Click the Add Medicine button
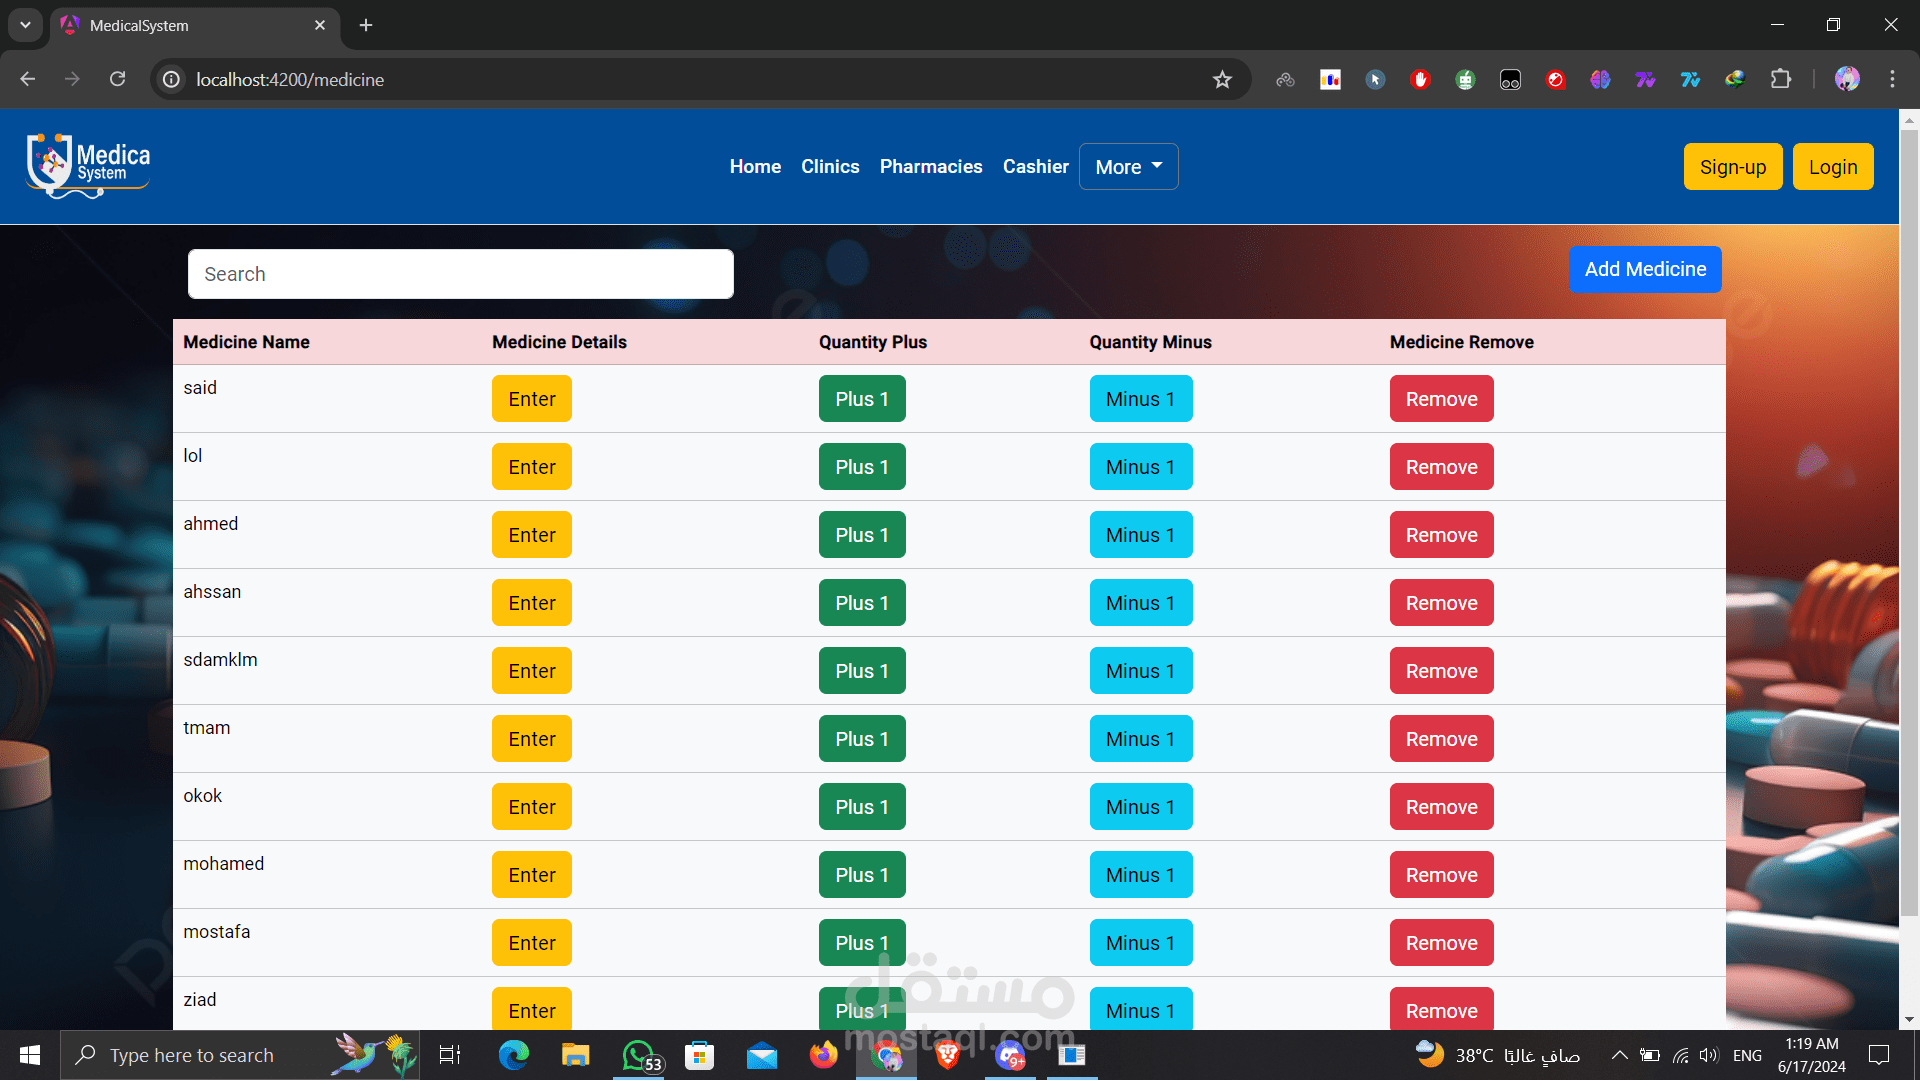The image size is (1920, 1080). tap(1644, 270)
